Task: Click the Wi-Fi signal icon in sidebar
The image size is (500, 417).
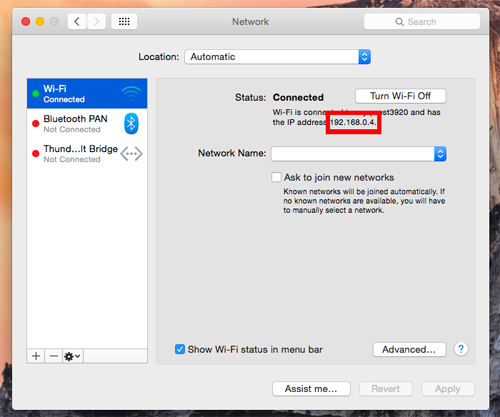Action: [131, 93]
